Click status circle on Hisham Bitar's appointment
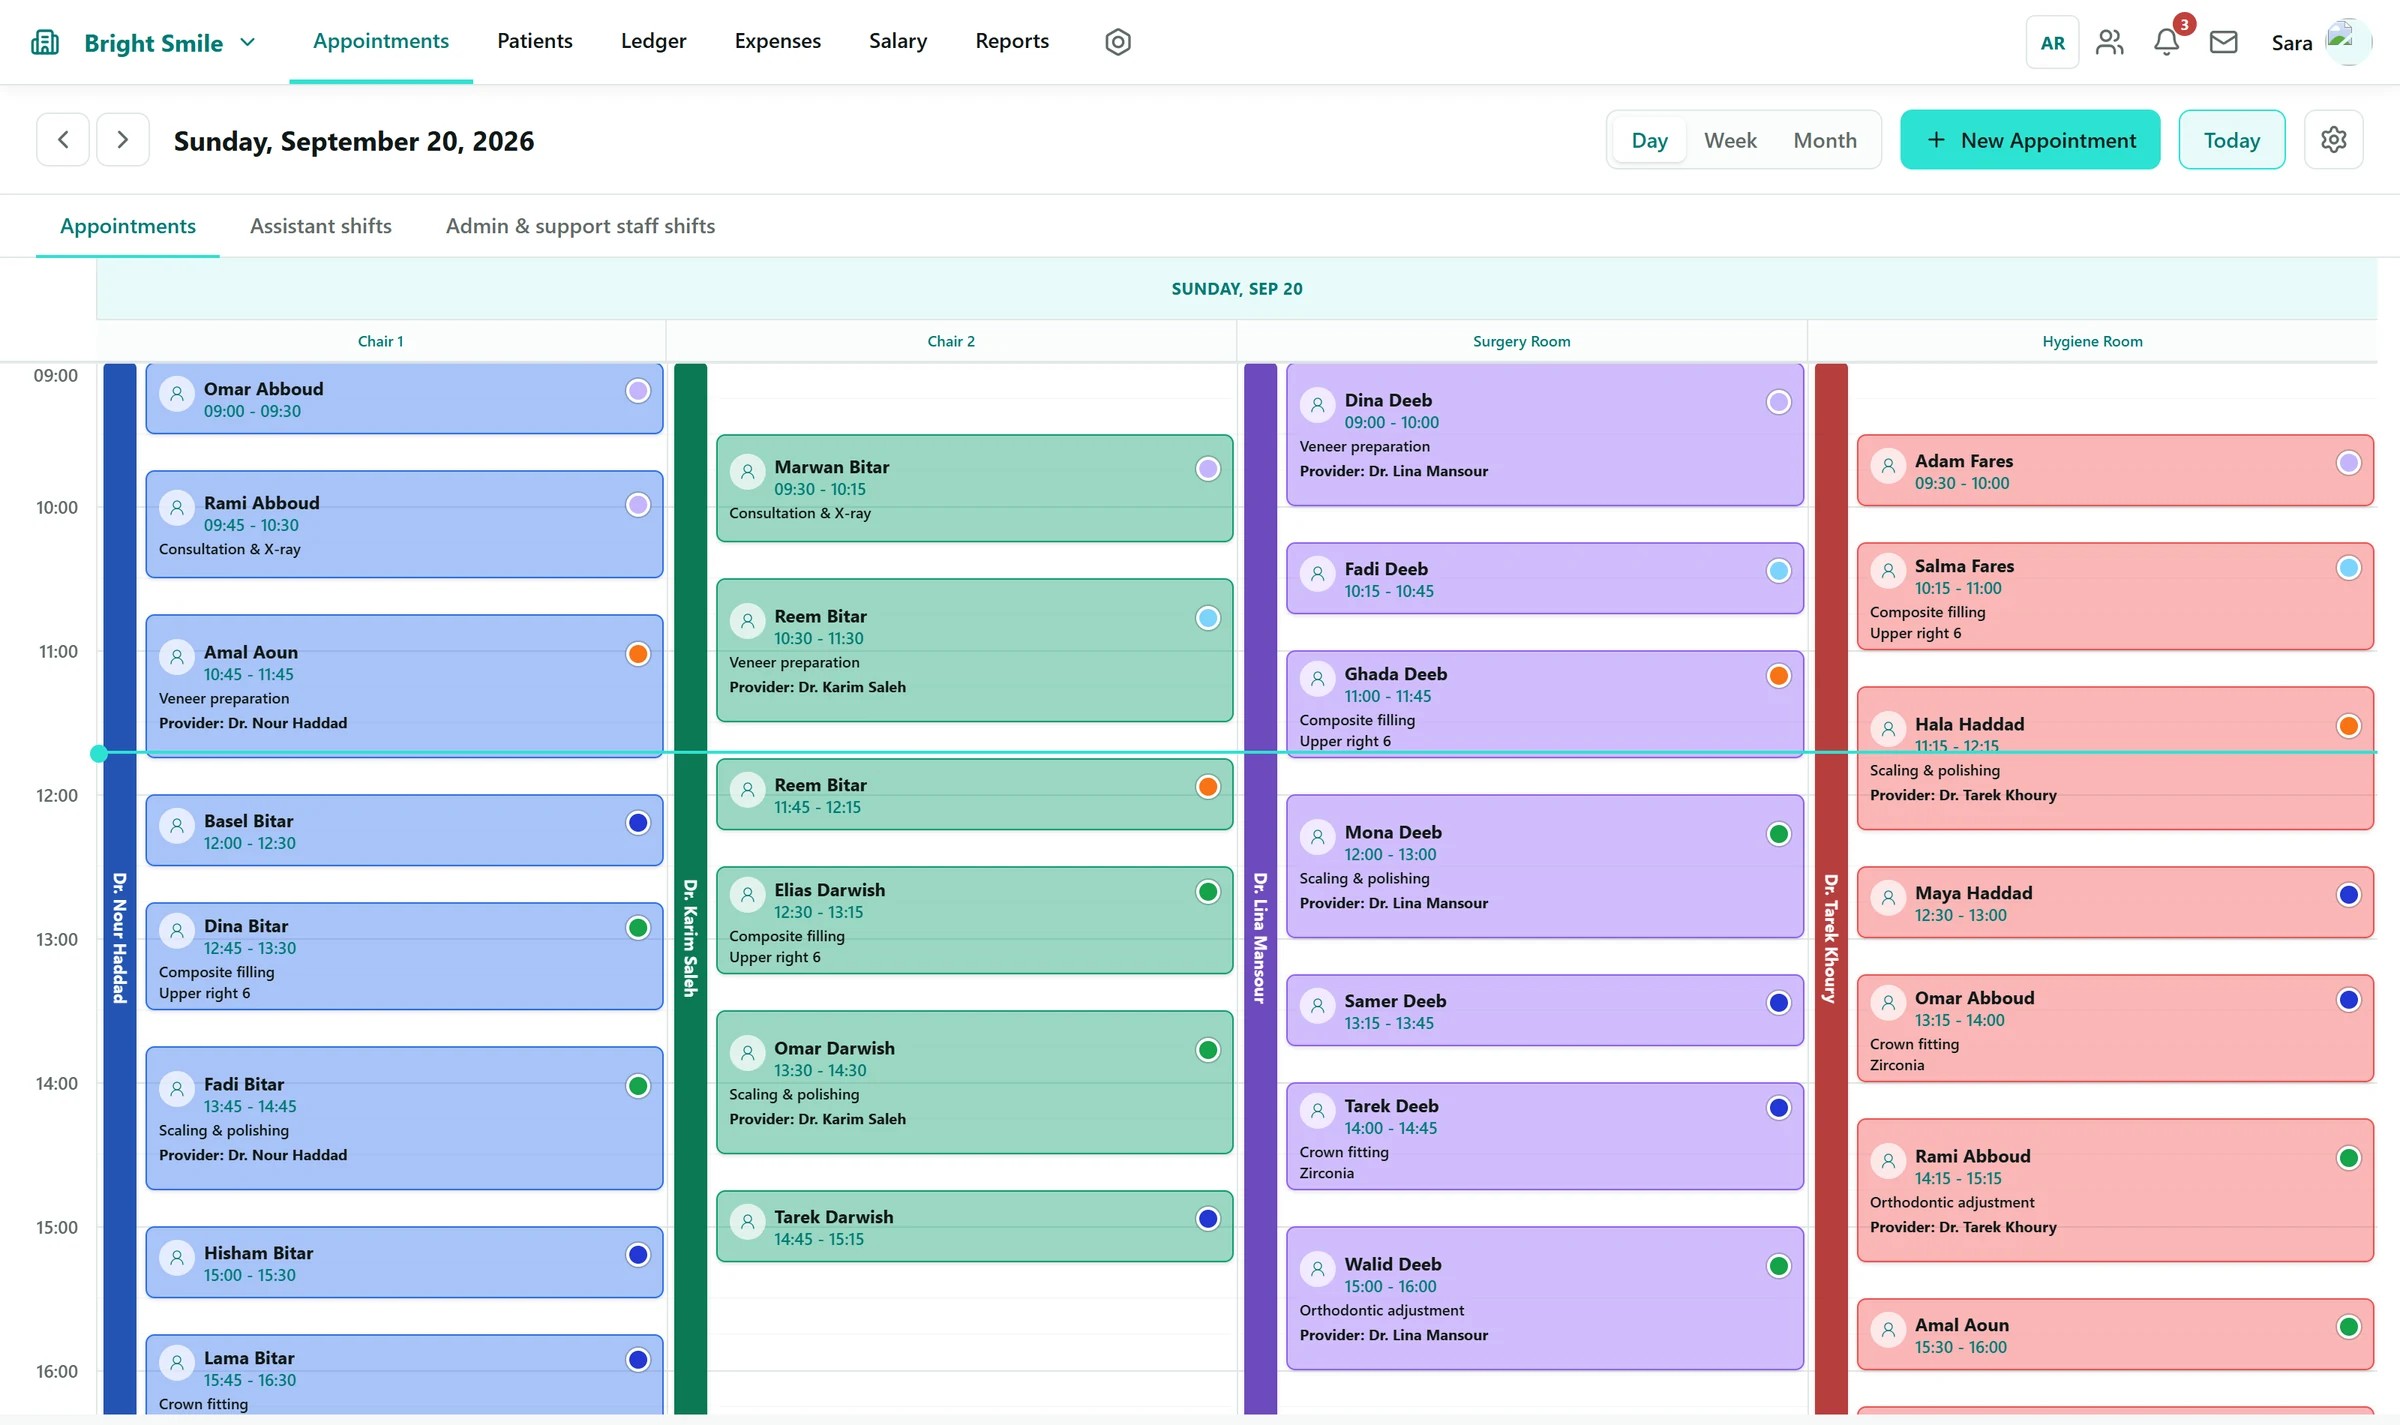 637,1255
